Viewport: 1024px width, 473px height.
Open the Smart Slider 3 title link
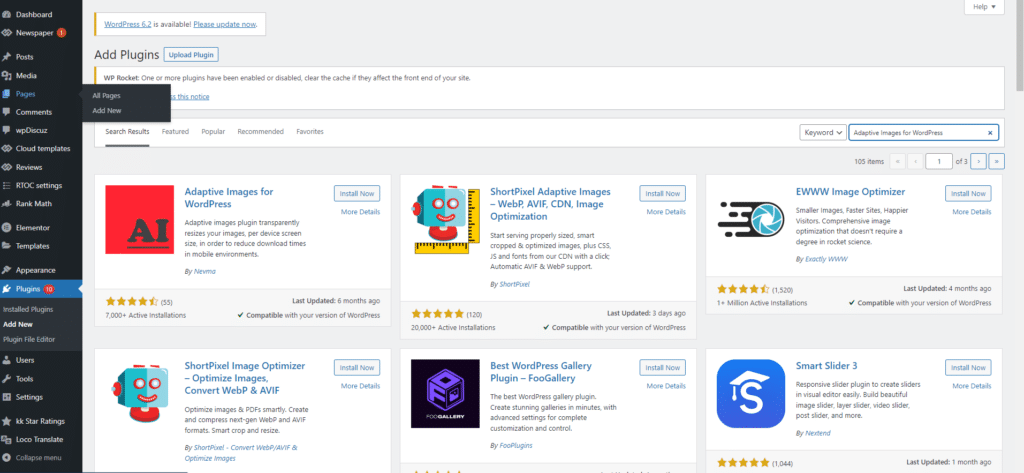[827, 366]
